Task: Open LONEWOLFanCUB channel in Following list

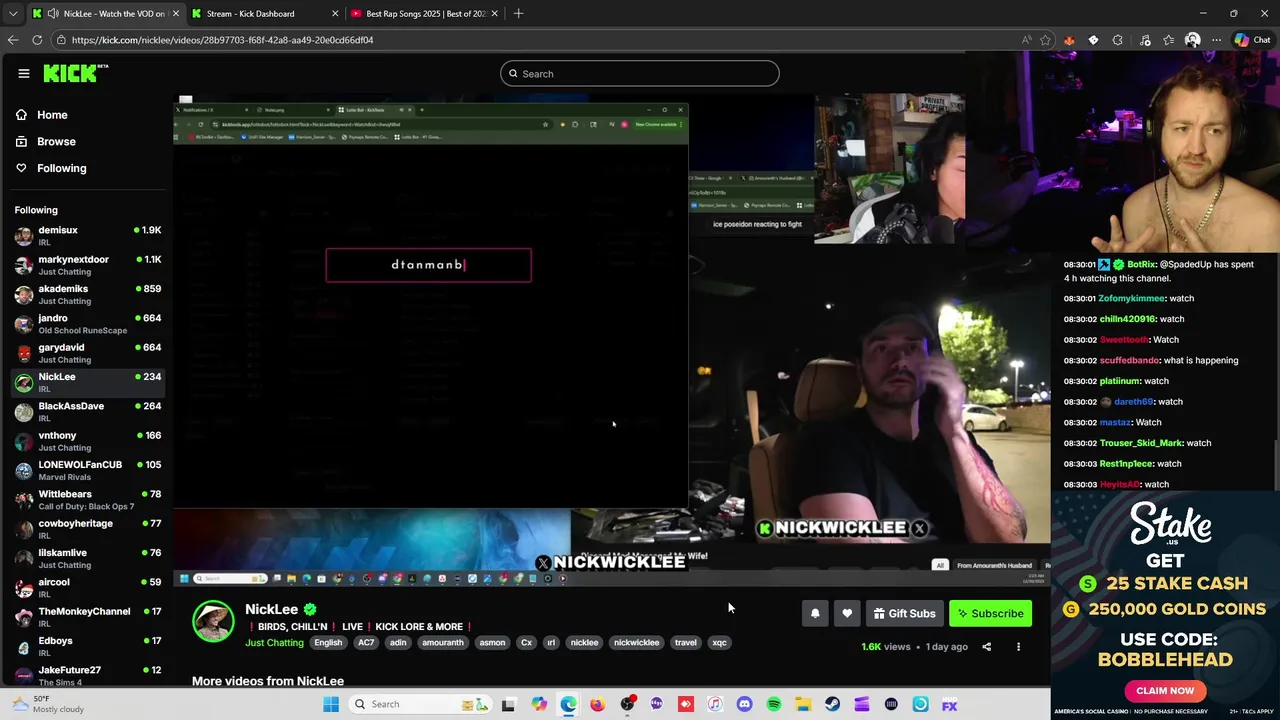Action: [x=88, y=470]
